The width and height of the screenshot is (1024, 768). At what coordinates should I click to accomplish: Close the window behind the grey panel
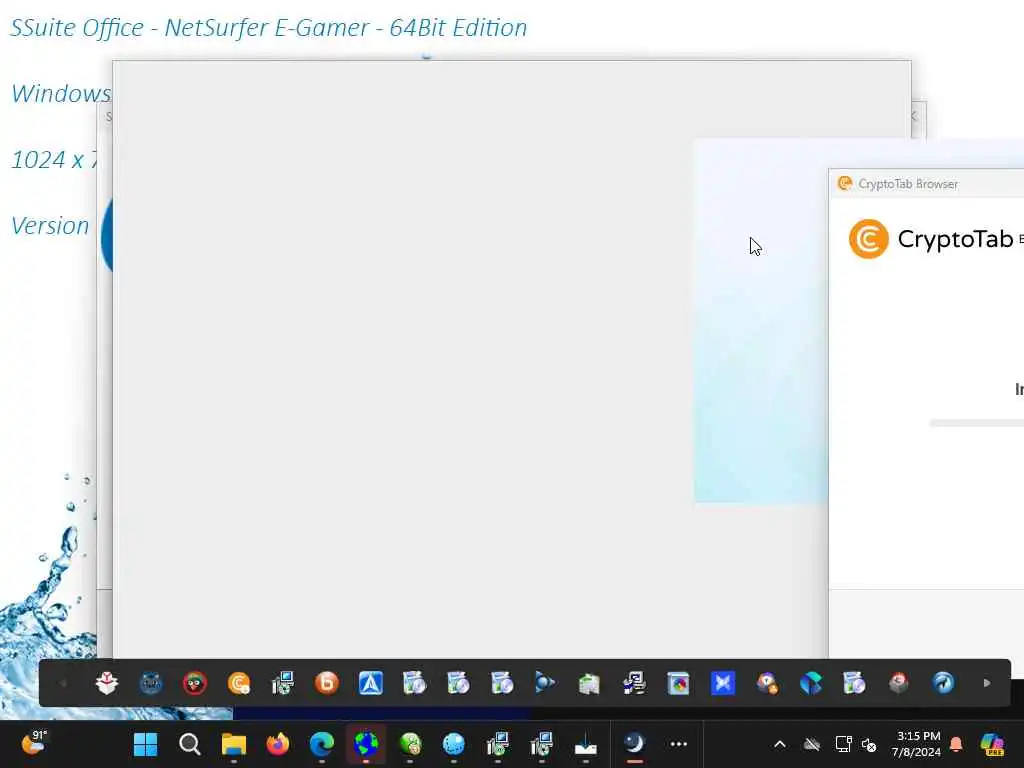[x=914, y=116]
